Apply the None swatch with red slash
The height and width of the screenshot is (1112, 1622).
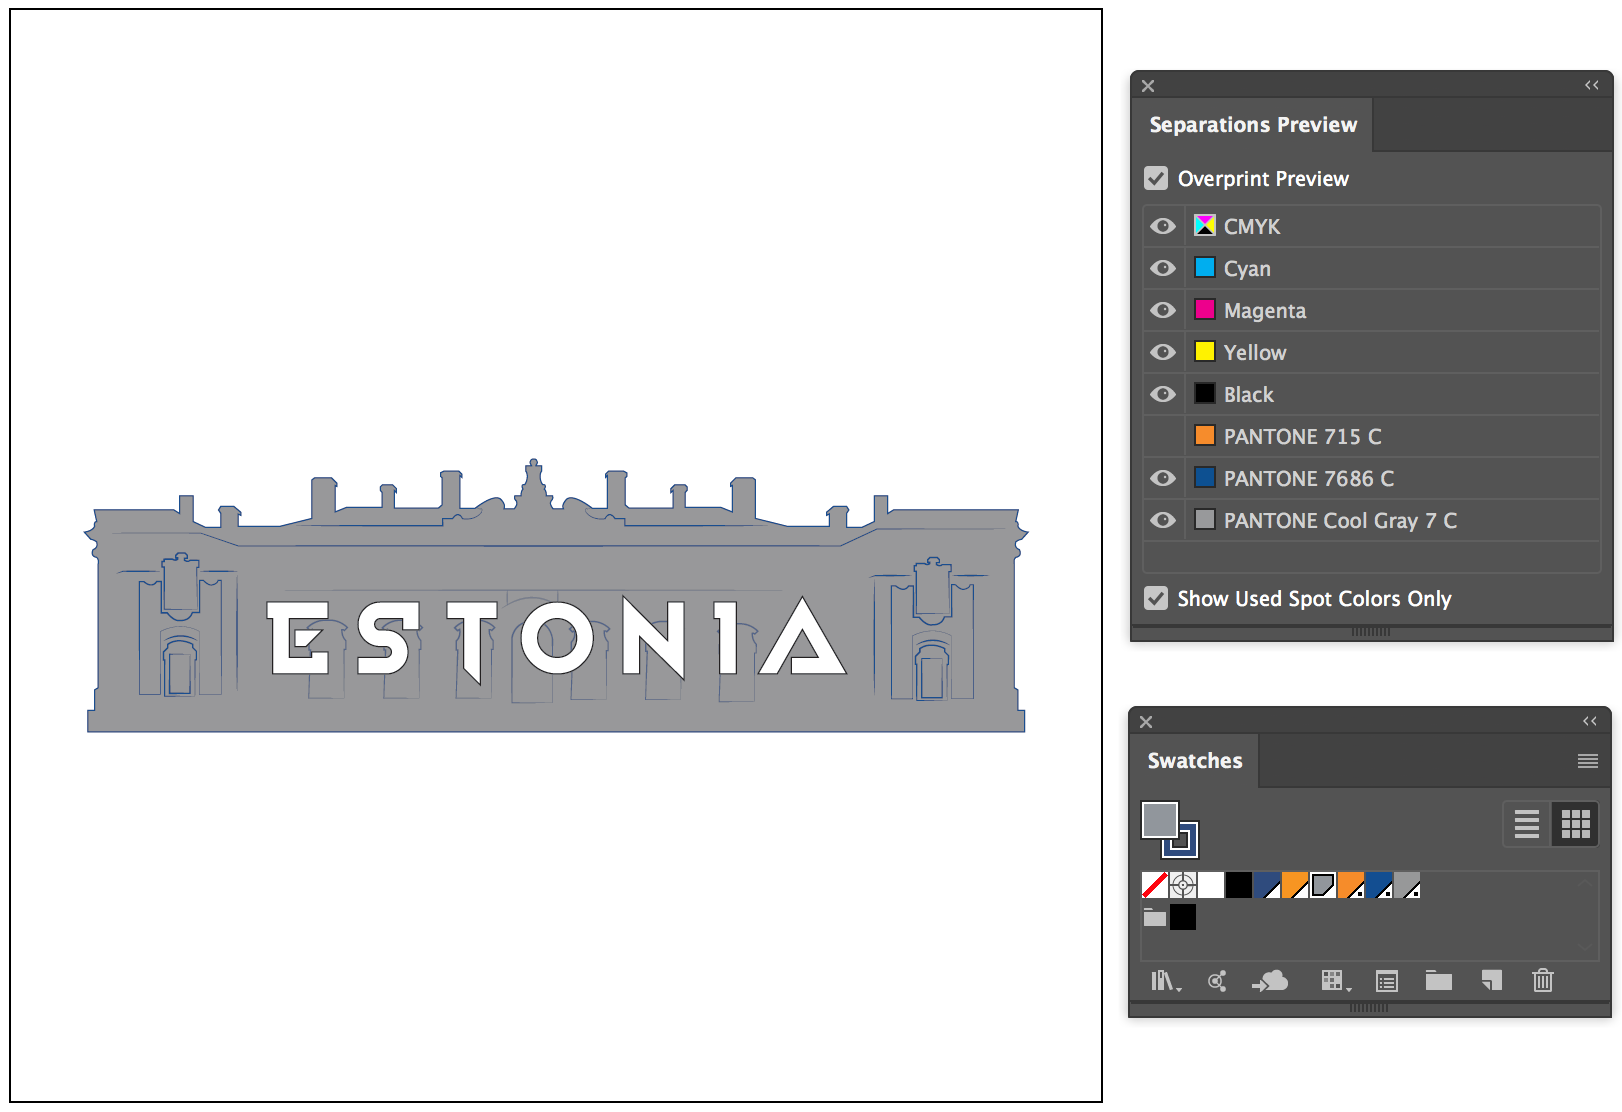click(1155, 885)
